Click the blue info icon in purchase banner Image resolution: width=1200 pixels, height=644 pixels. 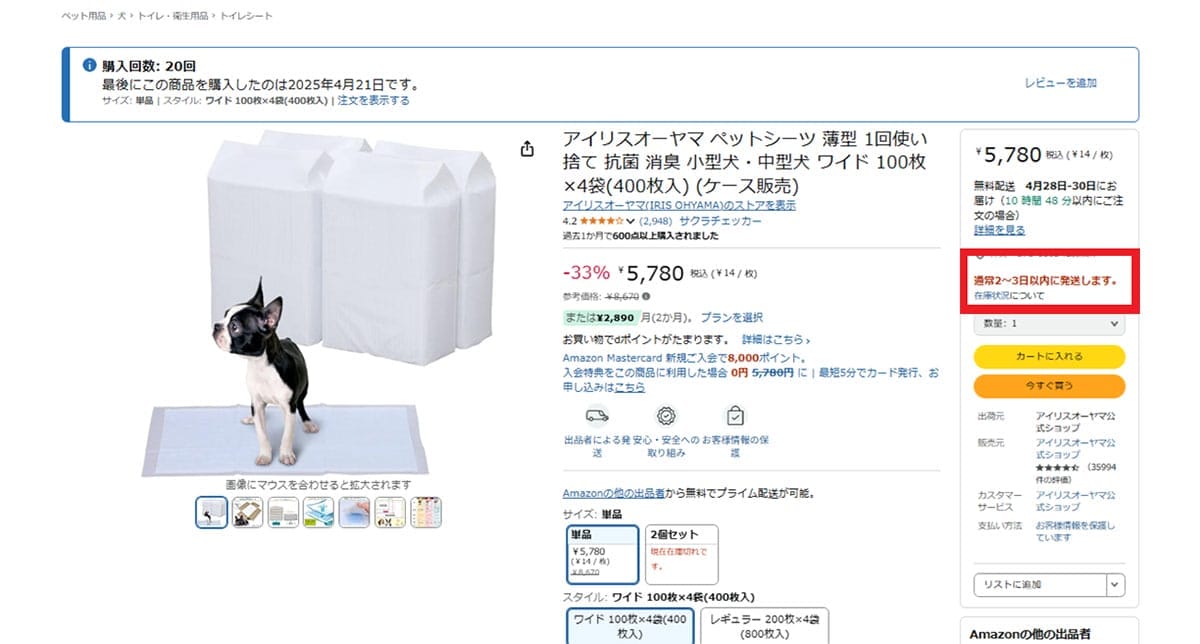89,65
